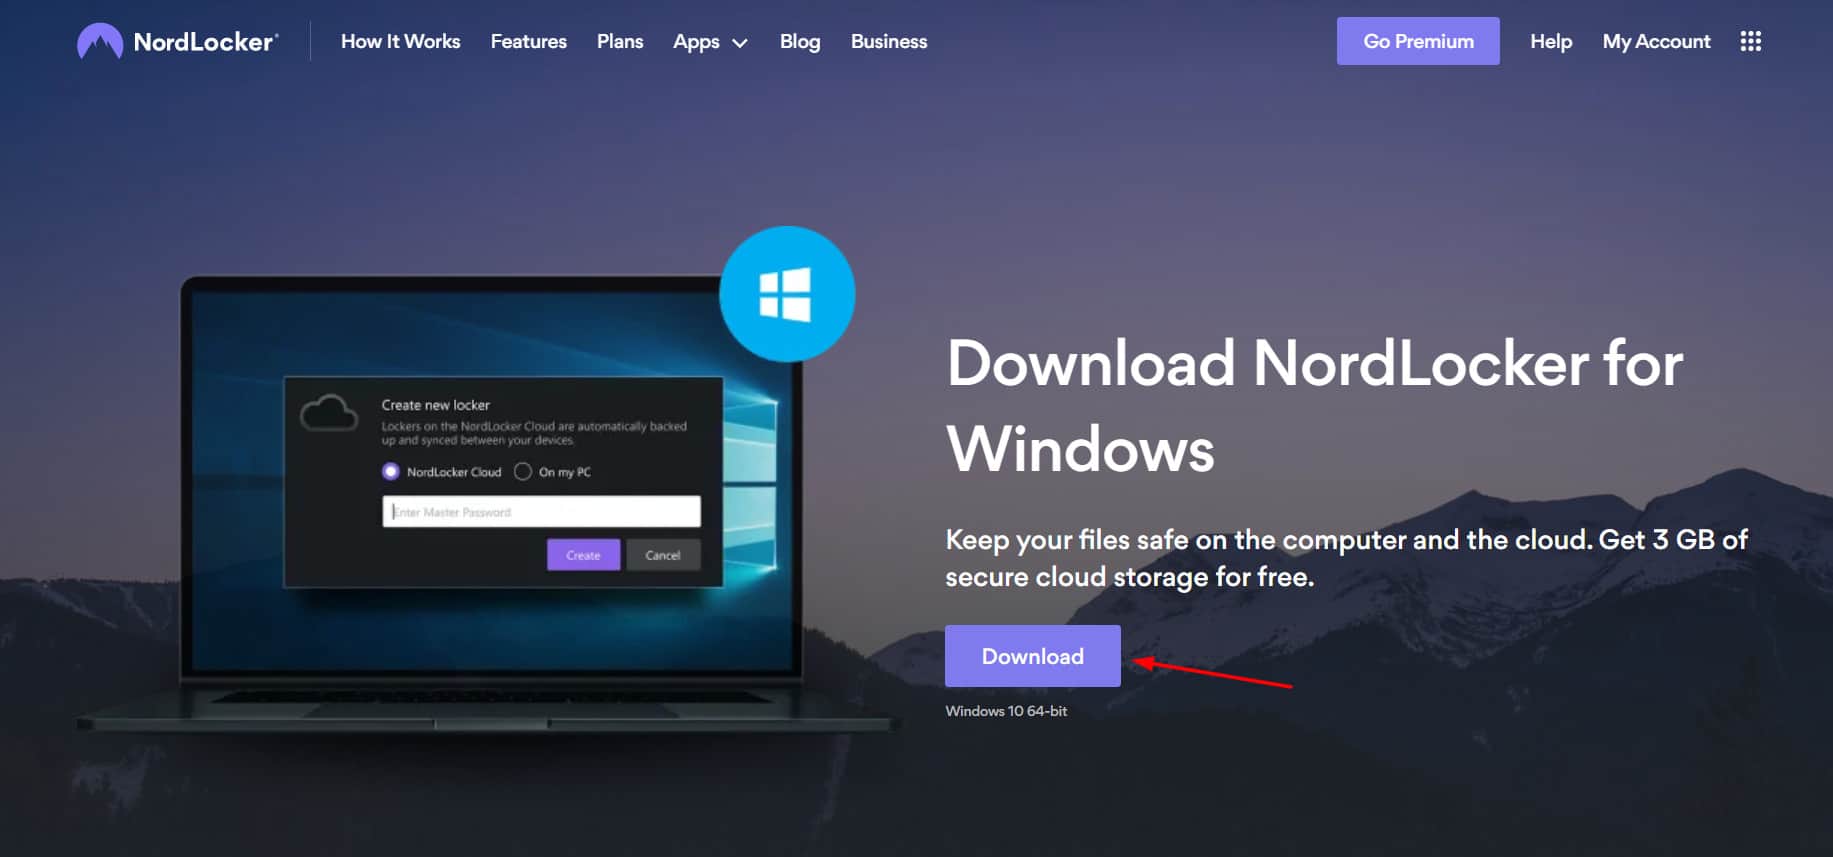The width and height of the screenshot is (1833, 857).
Task: Open My Account
Action: tap(1656, 41)
